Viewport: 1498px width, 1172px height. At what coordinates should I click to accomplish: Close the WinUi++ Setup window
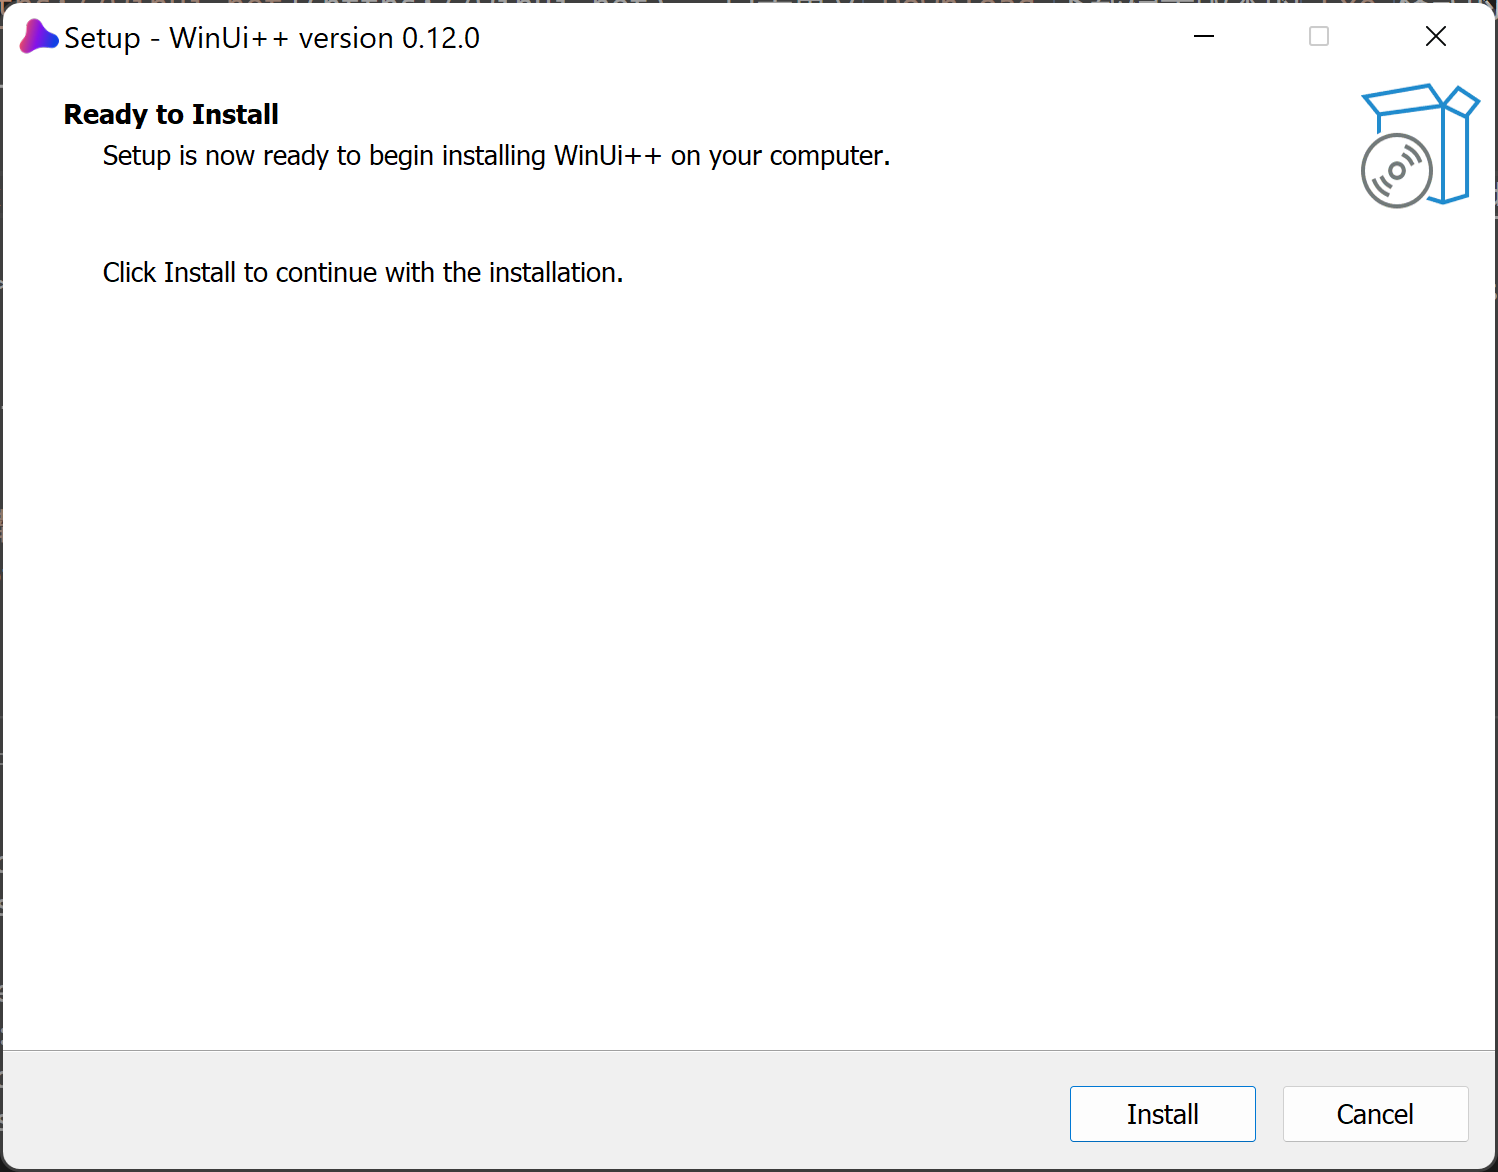1435,37
